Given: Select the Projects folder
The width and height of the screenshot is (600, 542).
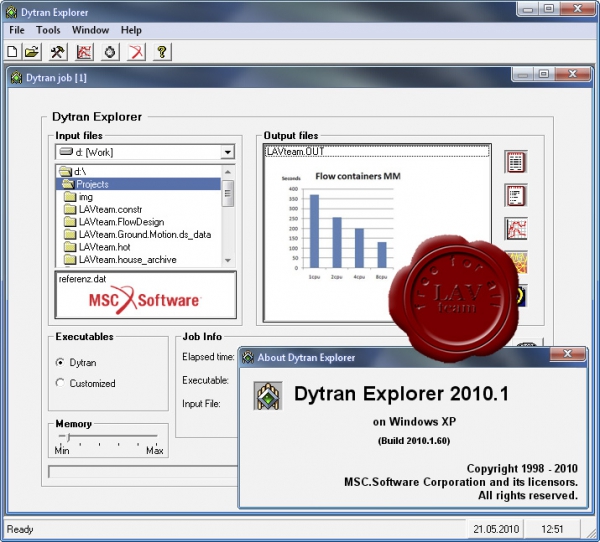Looking at the screenshot, I should pos(138,184).
